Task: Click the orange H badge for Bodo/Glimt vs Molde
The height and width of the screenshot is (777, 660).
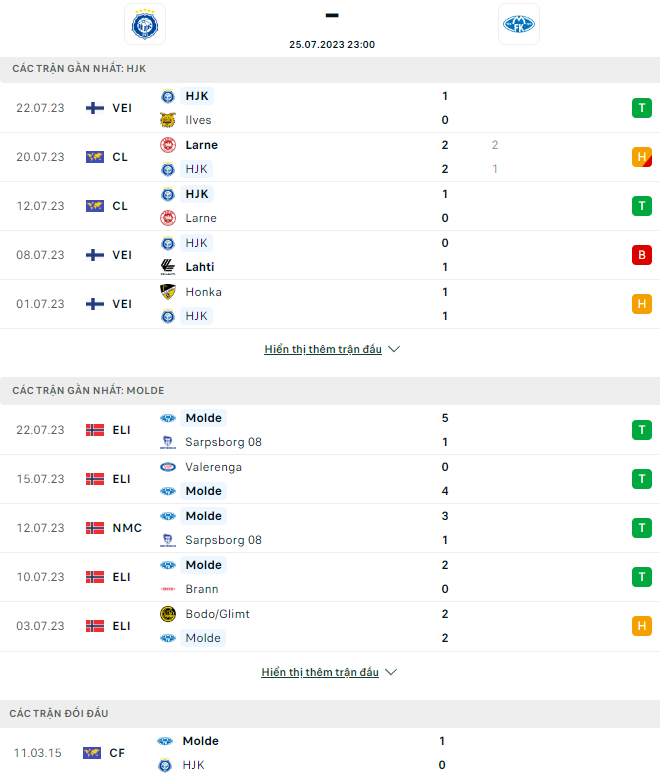Action: click(x=642, y=626)
